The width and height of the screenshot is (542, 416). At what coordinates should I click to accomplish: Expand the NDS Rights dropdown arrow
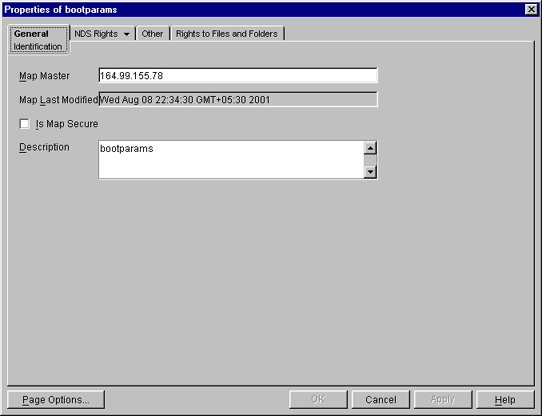(127, 34)
